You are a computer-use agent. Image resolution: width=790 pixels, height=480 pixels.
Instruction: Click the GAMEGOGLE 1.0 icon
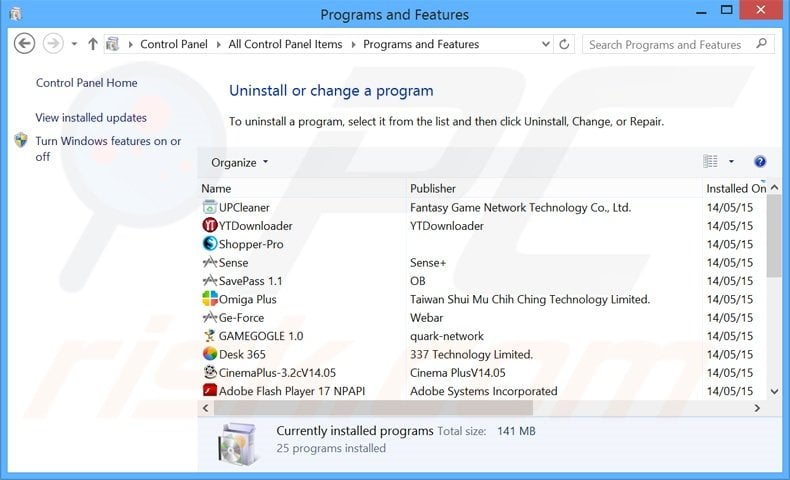[x=209, y=335]
